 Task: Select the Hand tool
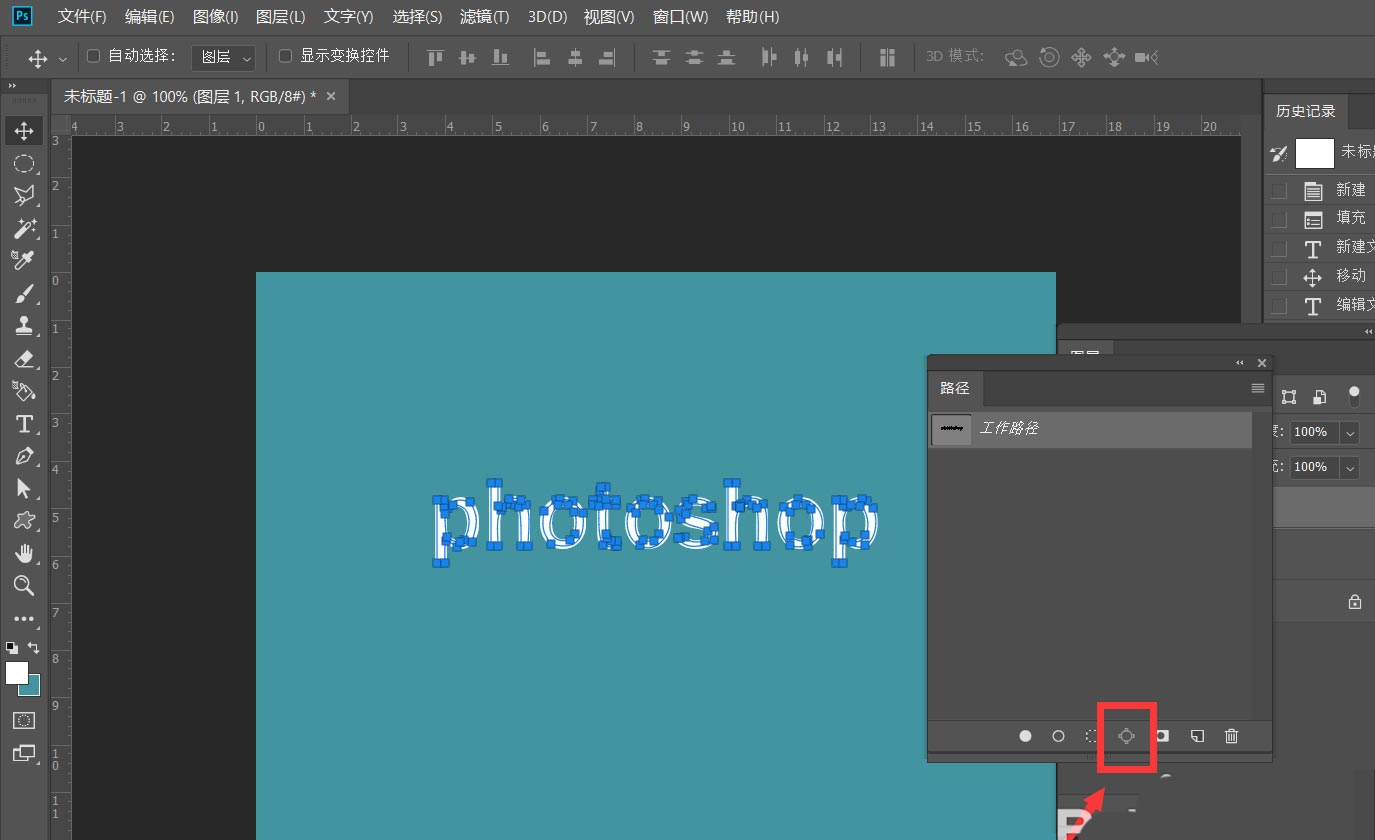click(x=24, y=553)
